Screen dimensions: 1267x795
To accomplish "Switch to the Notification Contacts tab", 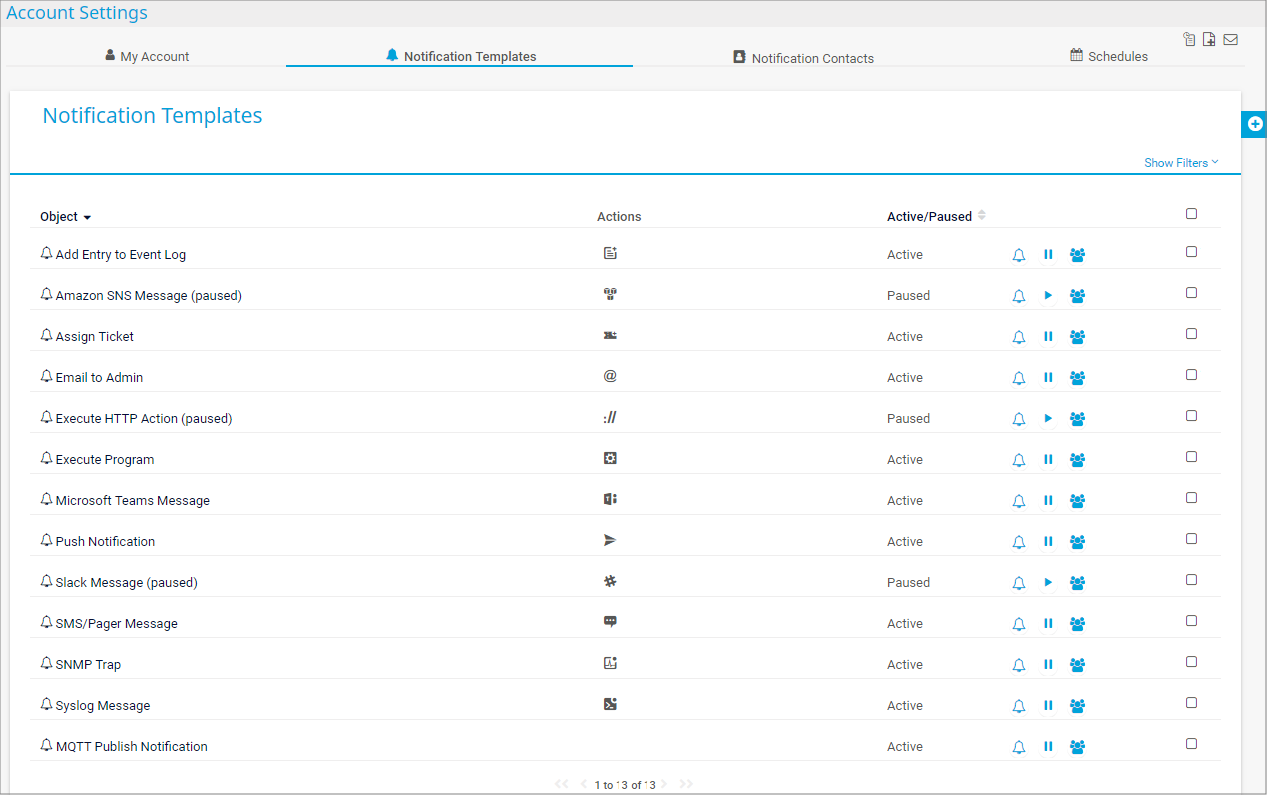I will pos(803,58).
